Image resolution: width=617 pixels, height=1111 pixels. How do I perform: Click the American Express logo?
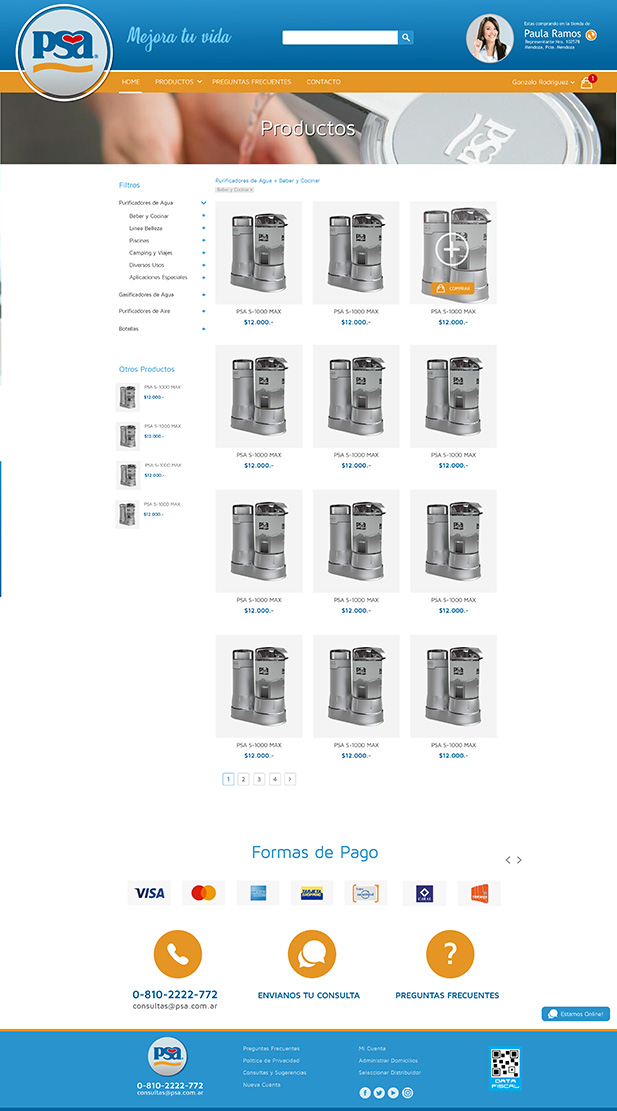coord(258,893)
